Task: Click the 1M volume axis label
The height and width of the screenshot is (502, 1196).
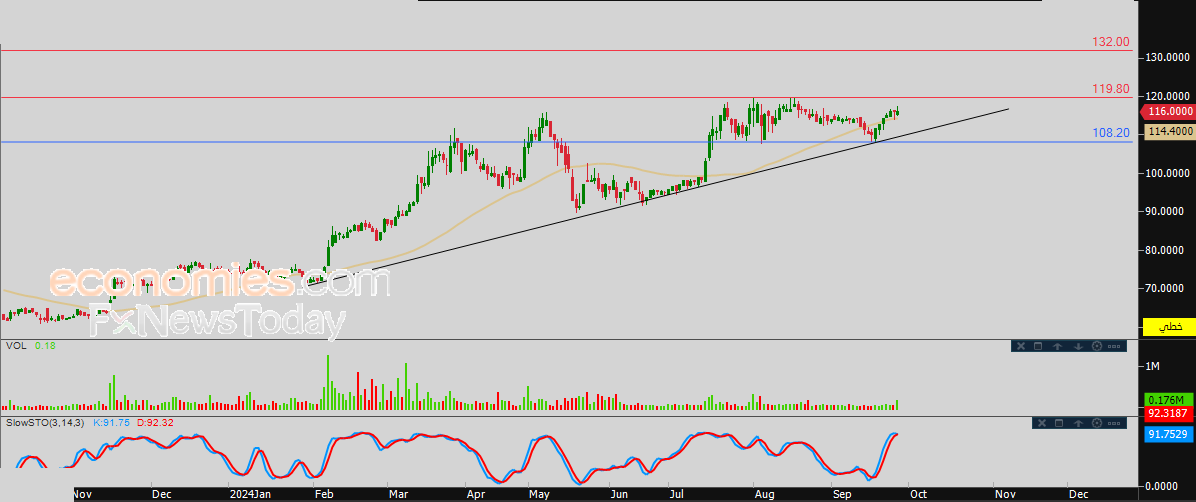Action: tap(1153, 367)
